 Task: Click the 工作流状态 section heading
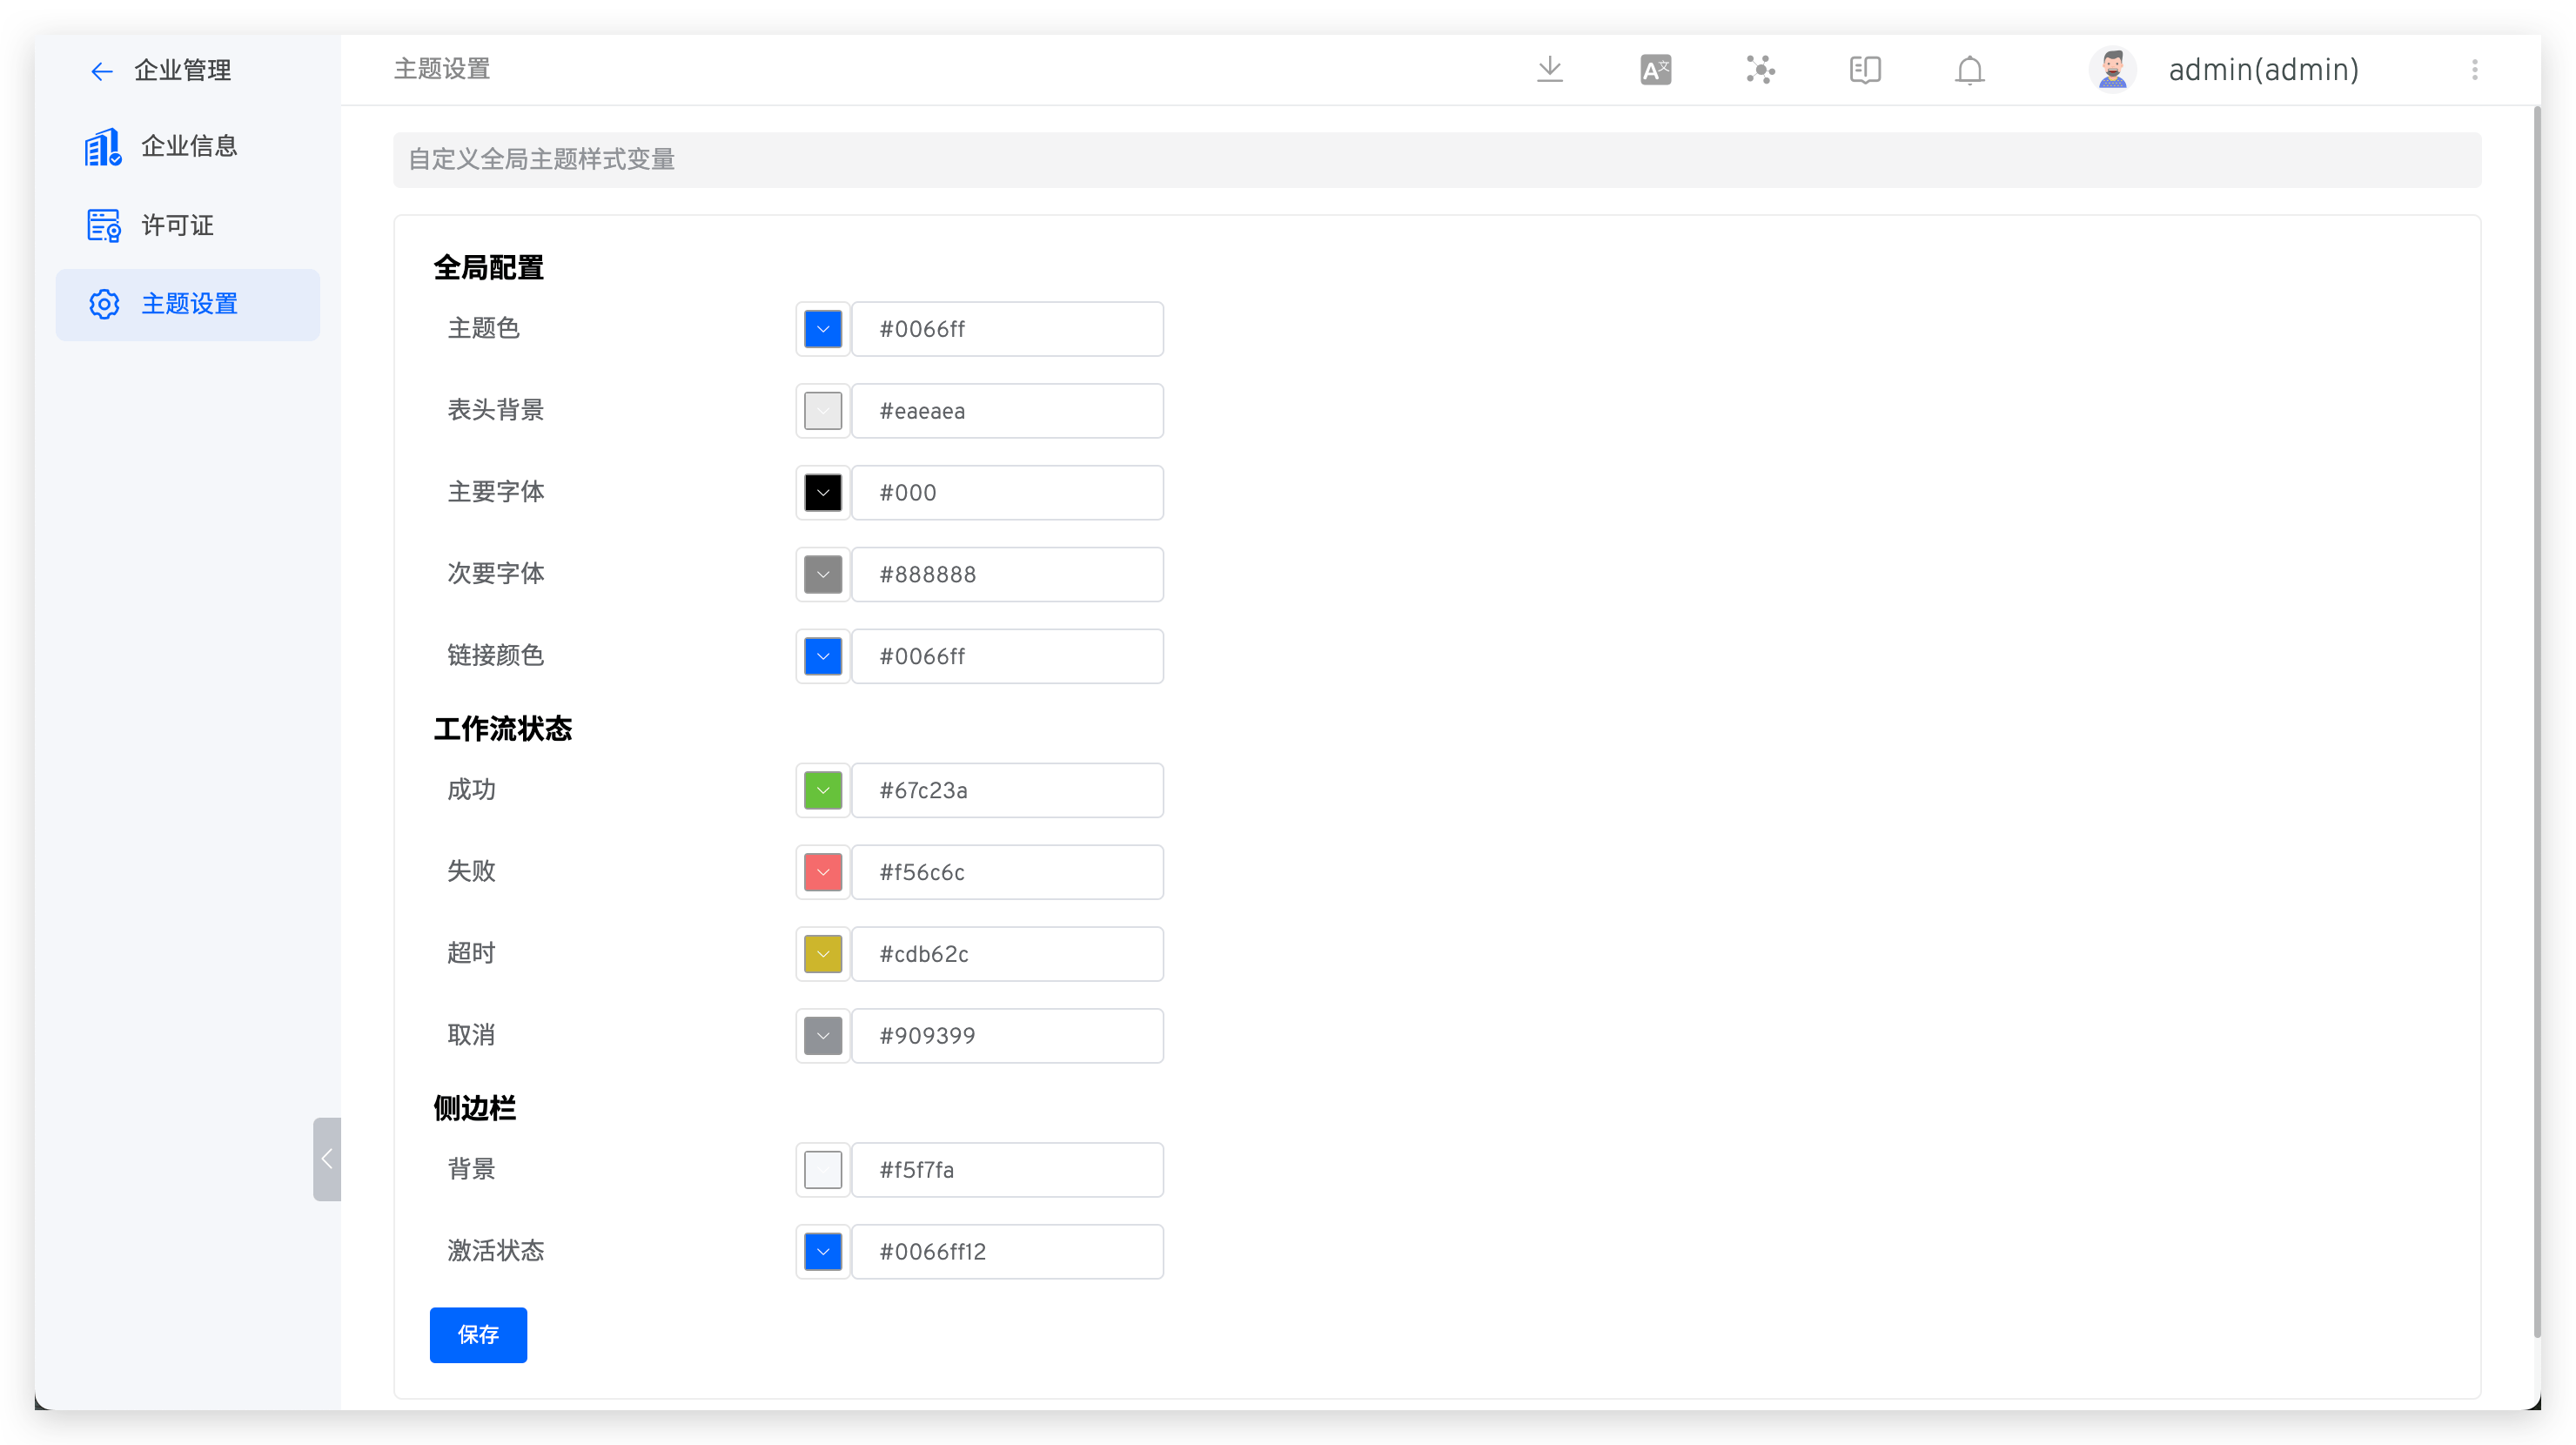click(502, 729)
